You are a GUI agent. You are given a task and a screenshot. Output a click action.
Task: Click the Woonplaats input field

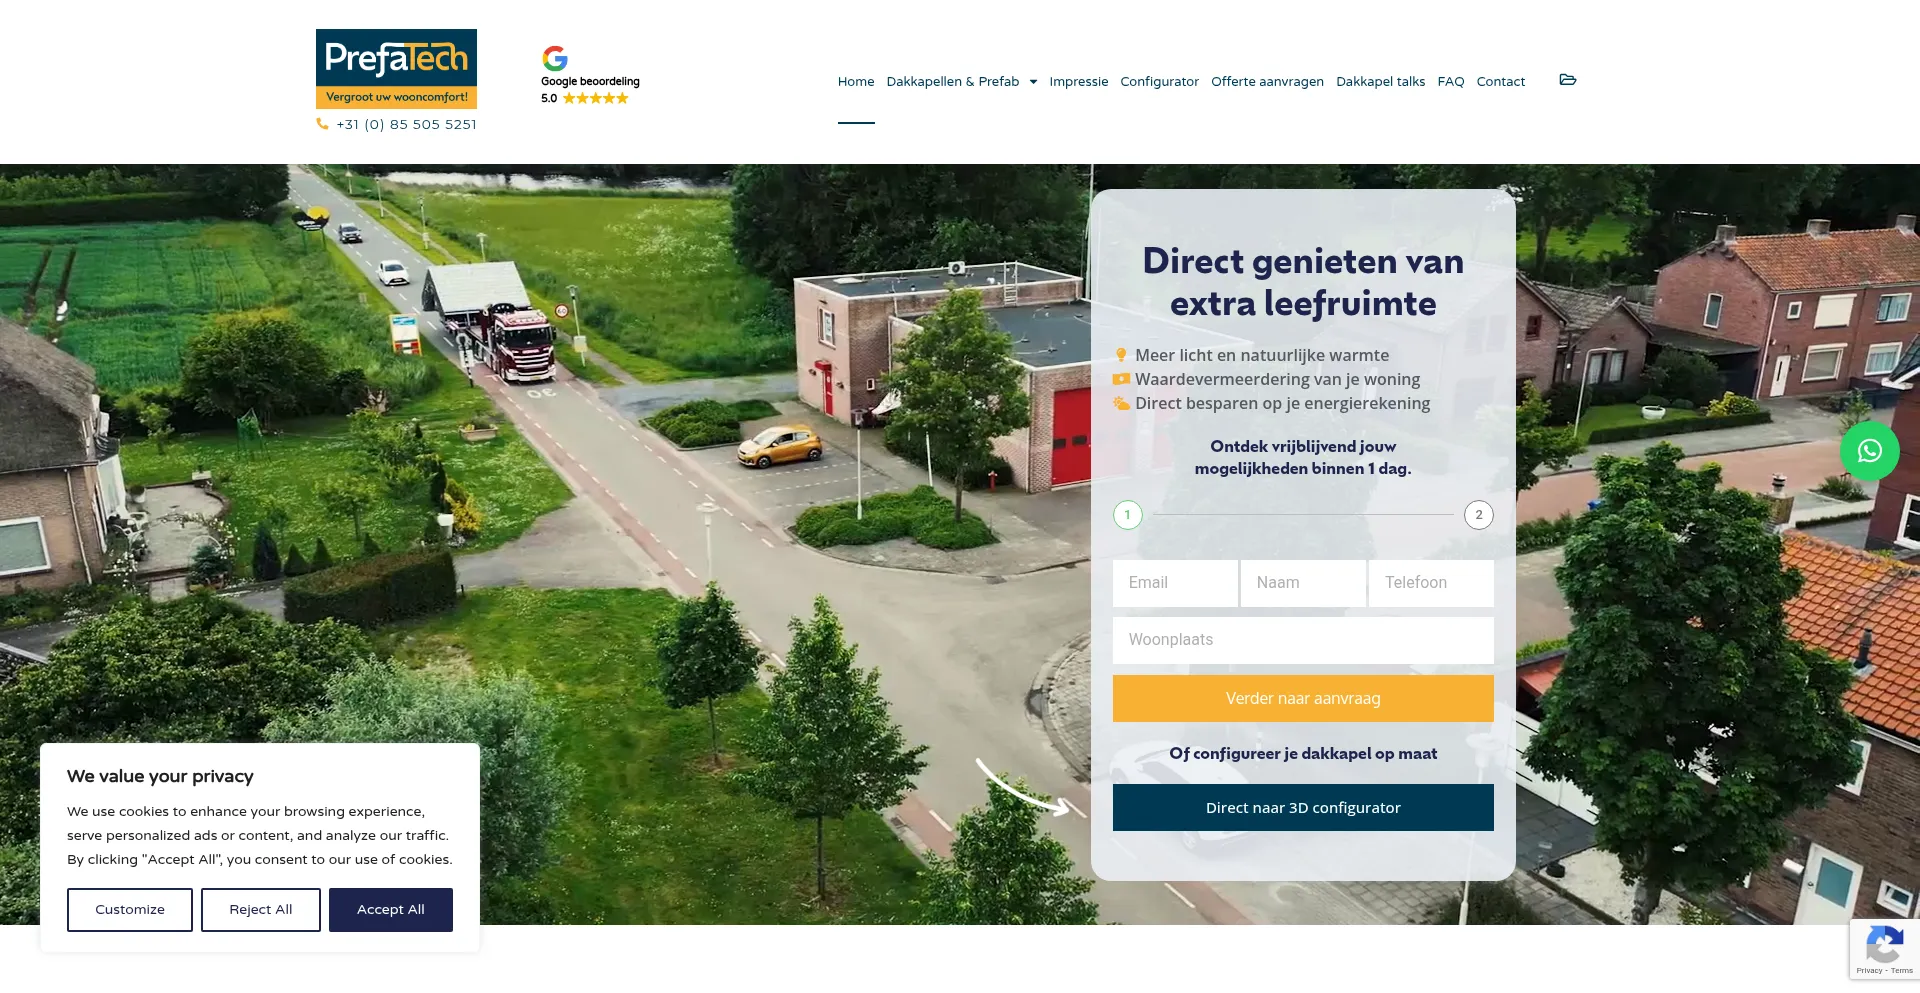[x=1303, y=640]
